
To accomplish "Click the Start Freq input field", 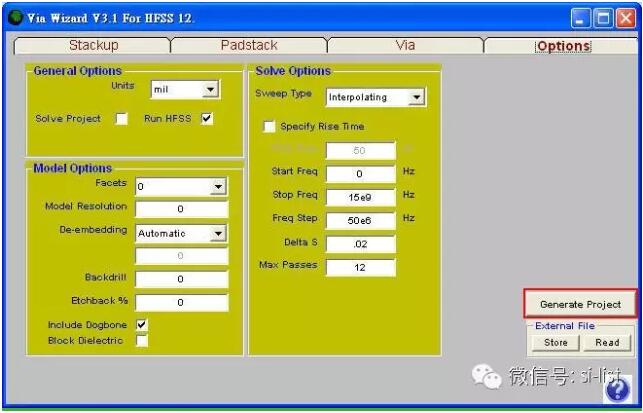I will click(360, 174).
